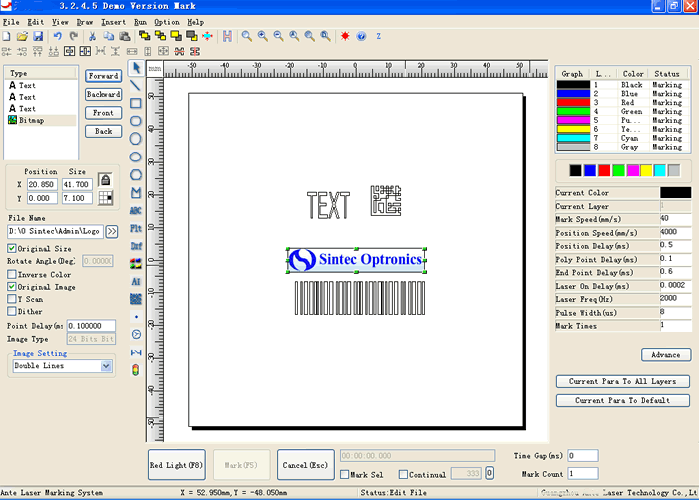Click the blue Help question icon
Screen dimensions: 699x500
[x=362, y=36]
